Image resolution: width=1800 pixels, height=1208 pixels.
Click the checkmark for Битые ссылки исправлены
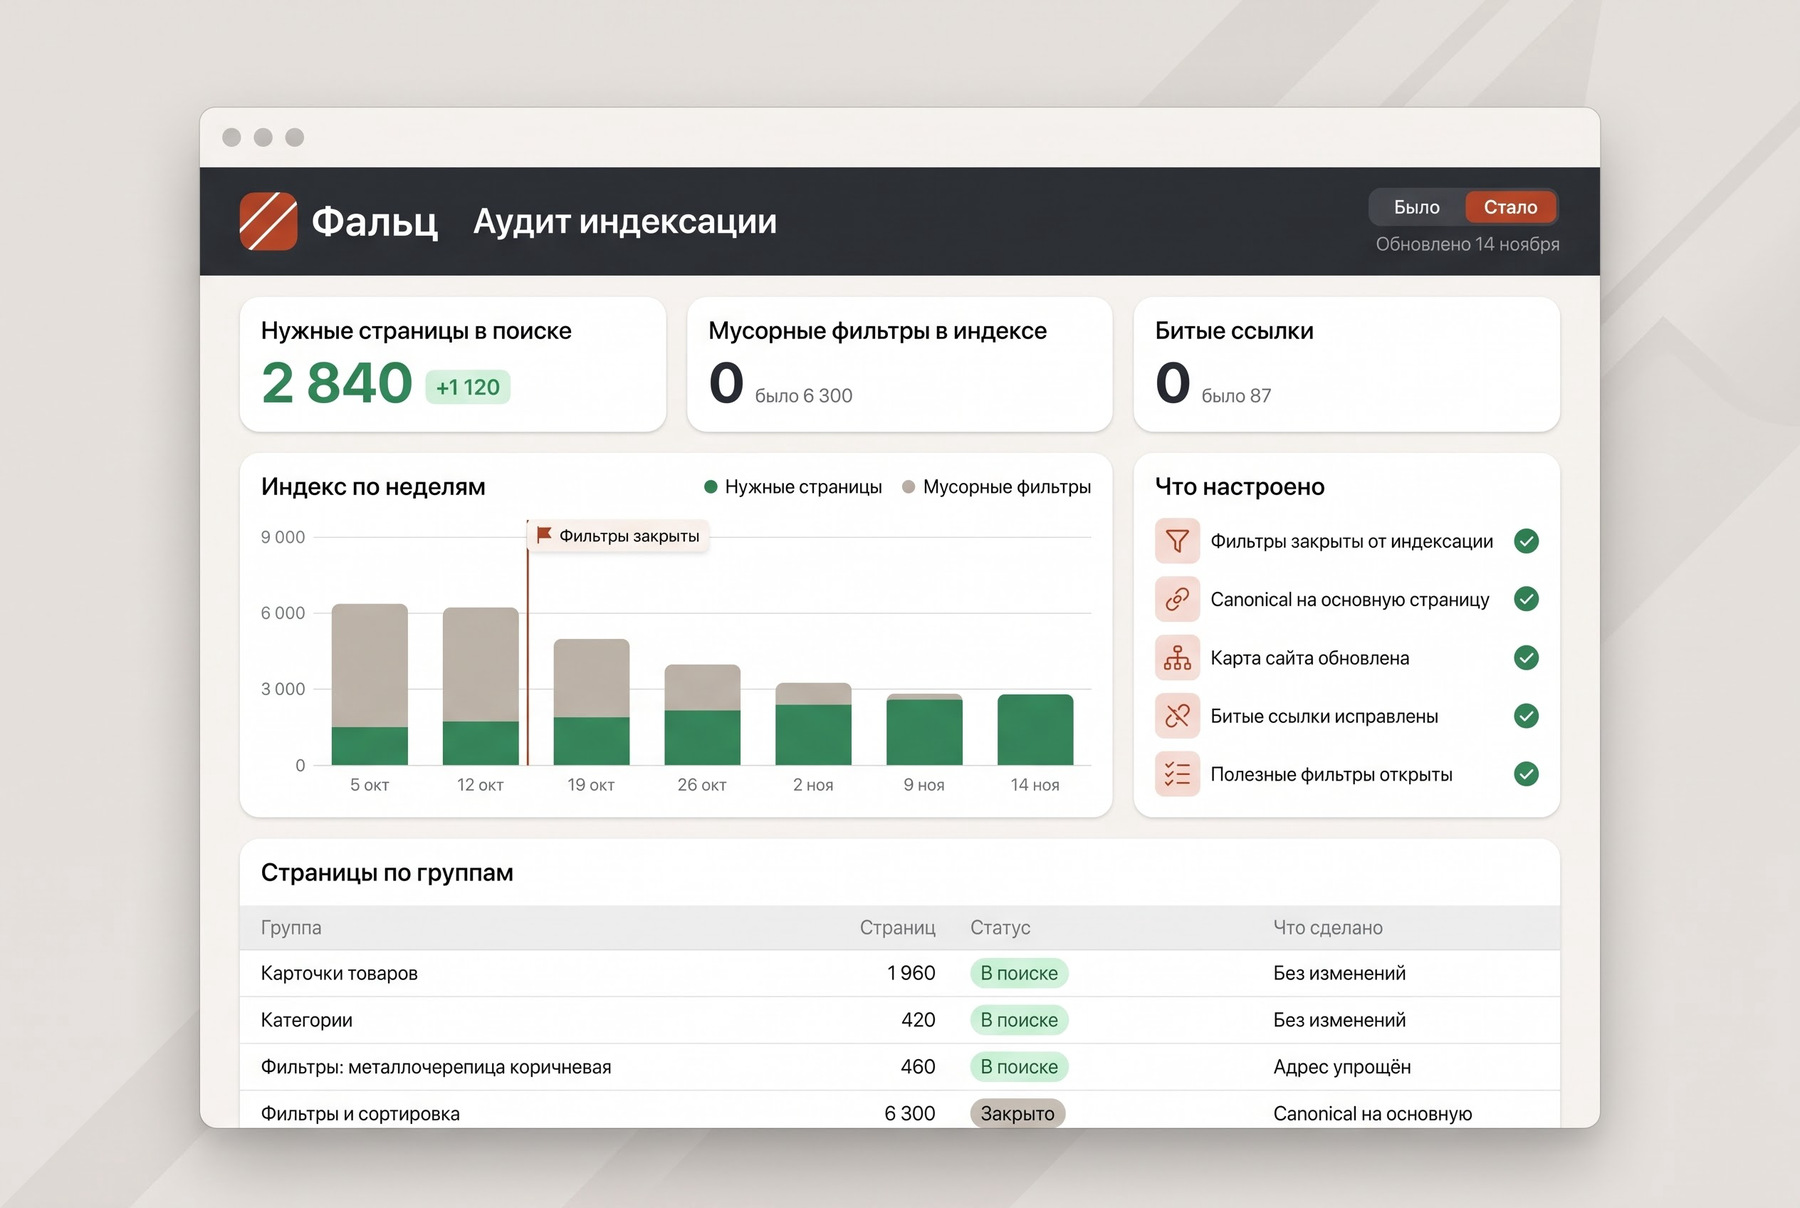click(x=1526, y=716)
